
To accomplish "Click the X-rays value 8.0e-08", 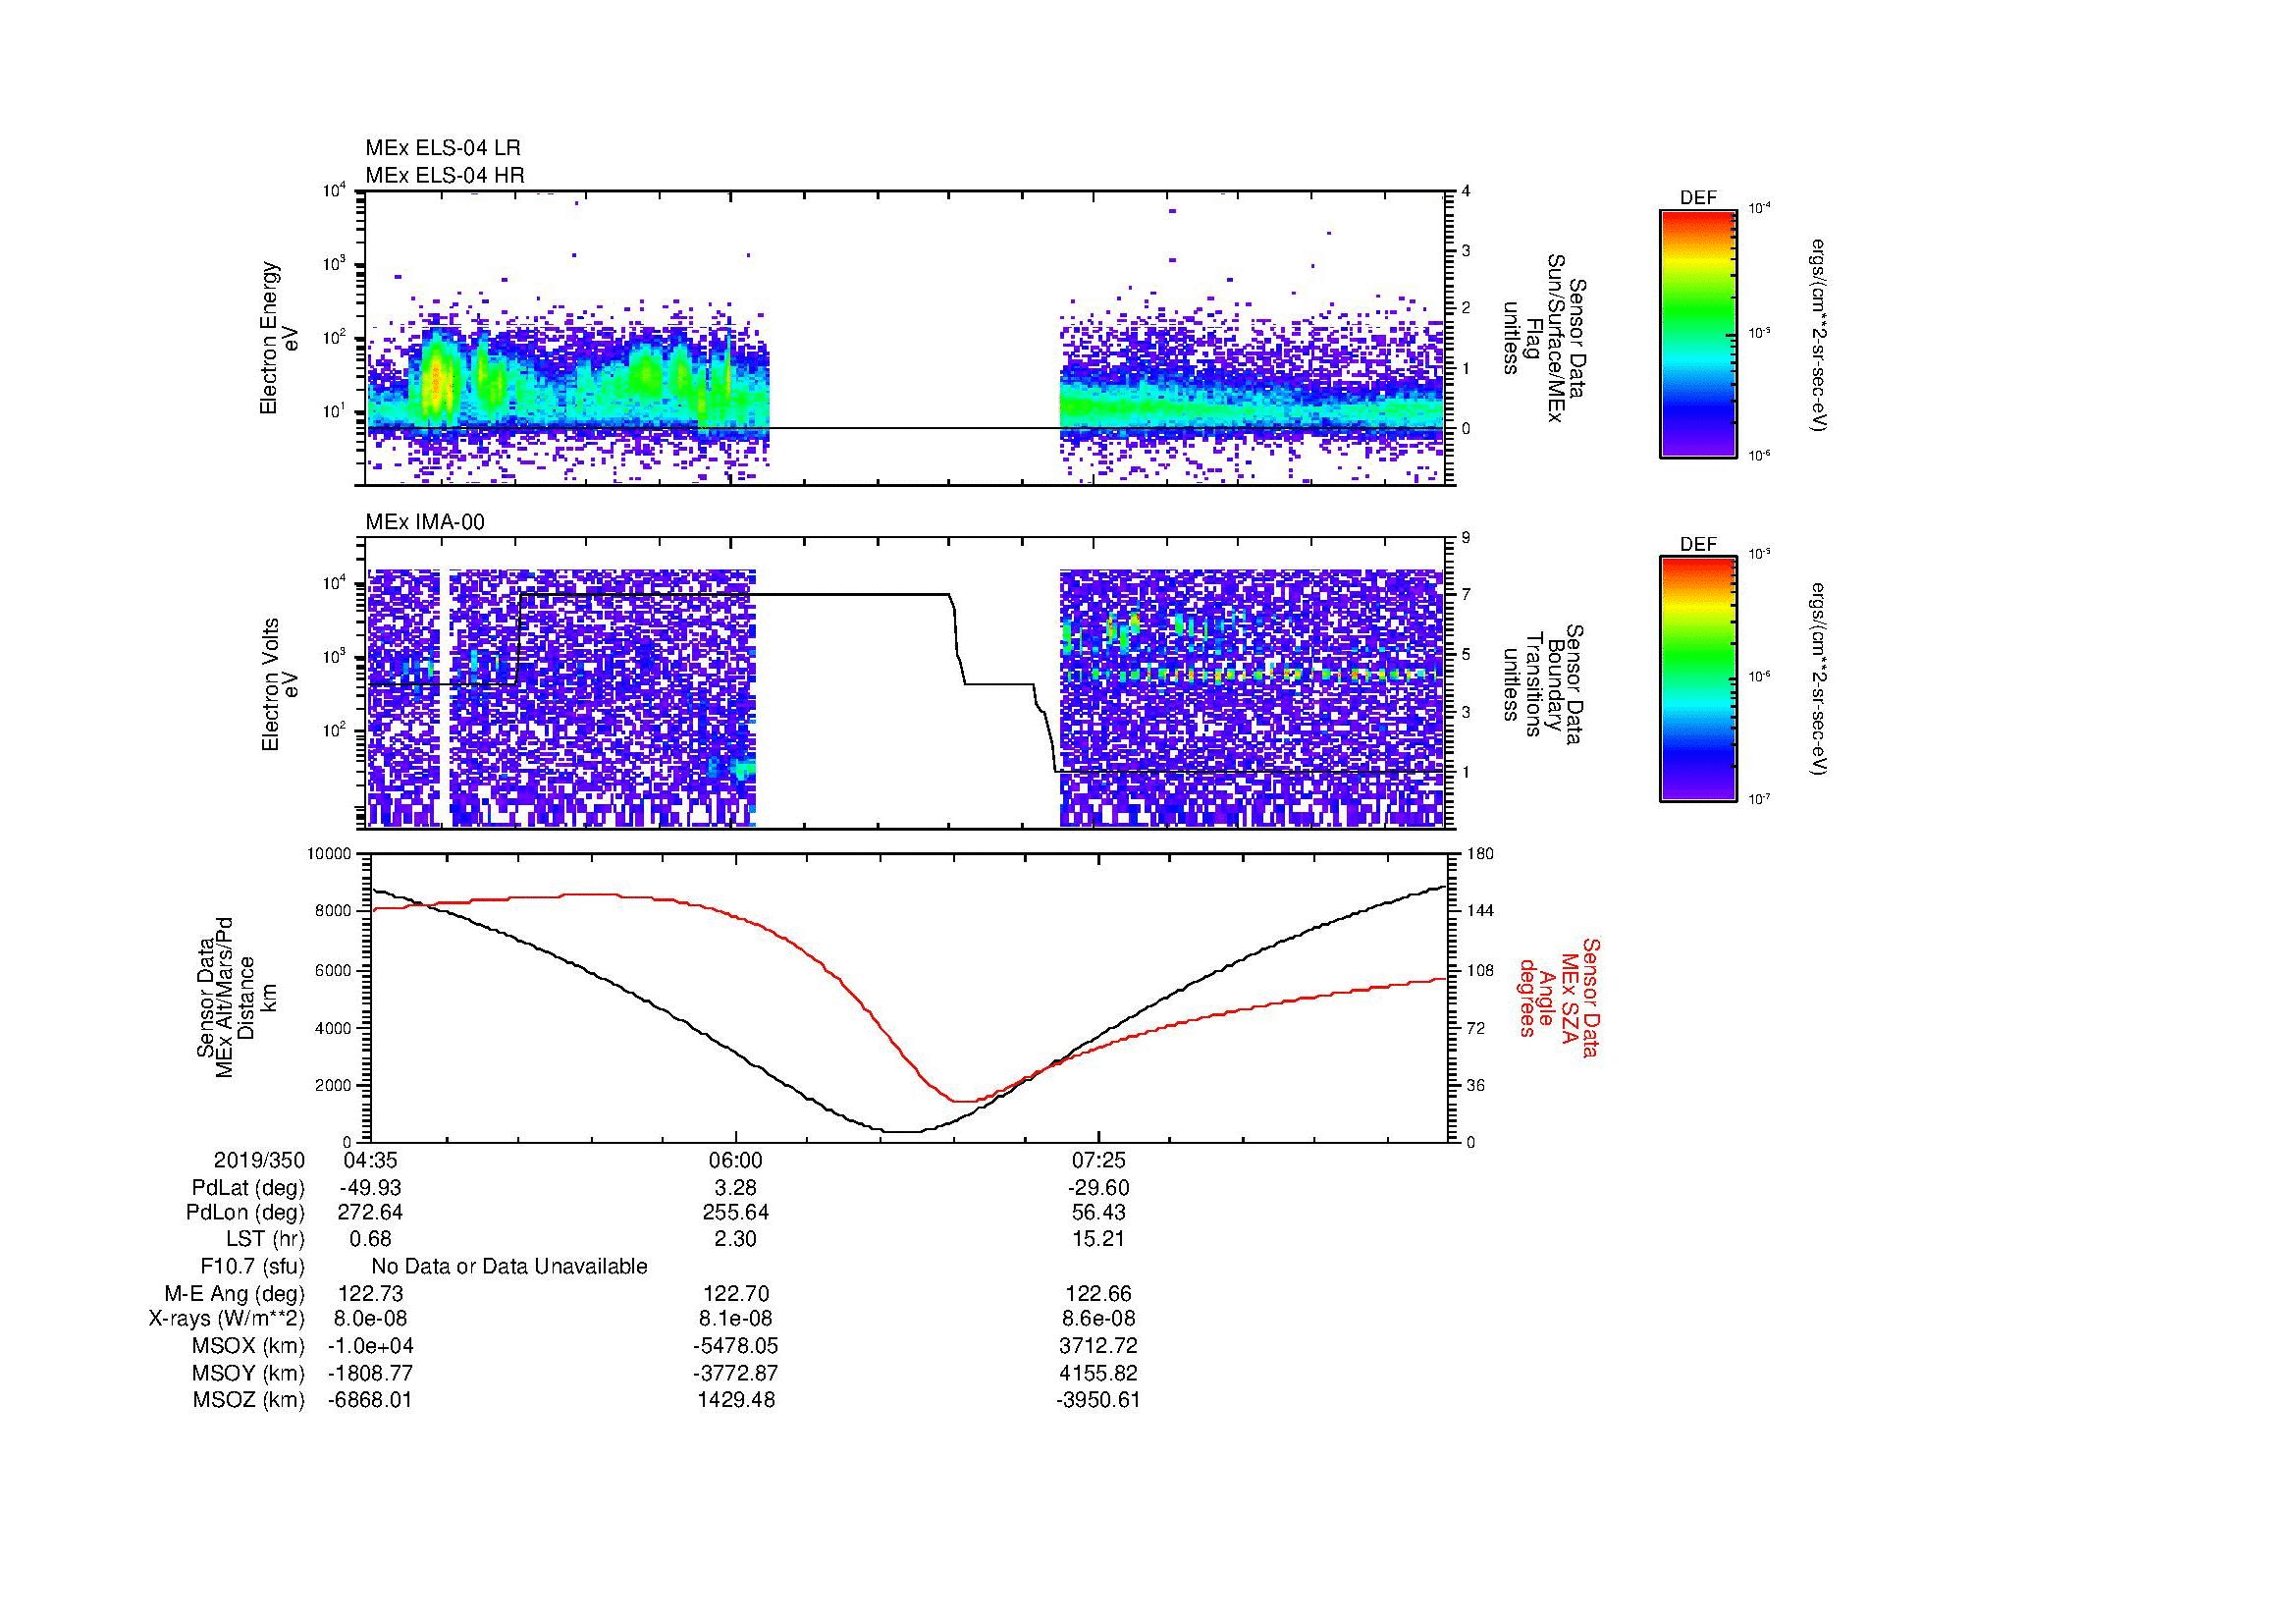I will click(370, 1320).
